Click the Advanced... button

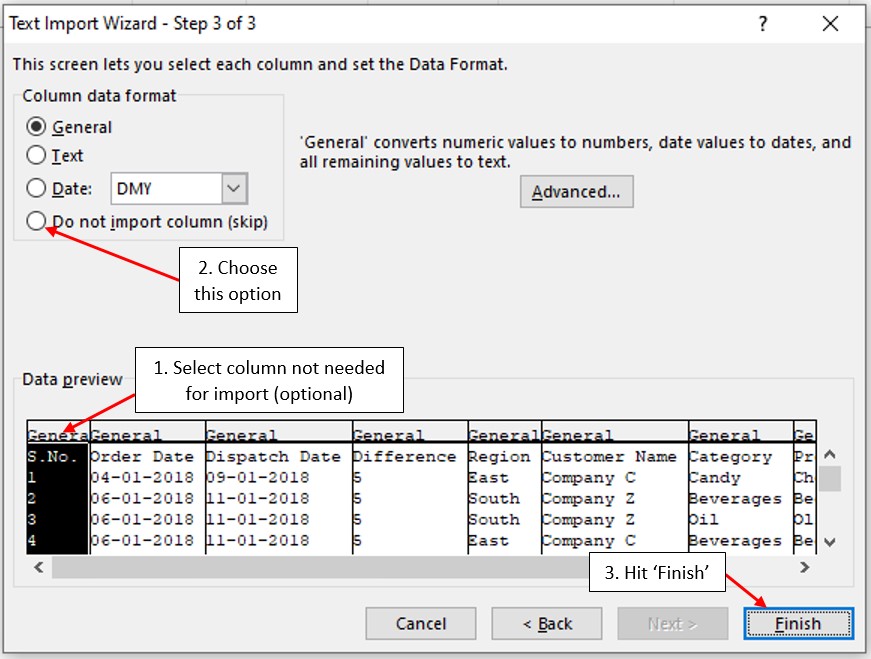[576, 192]
